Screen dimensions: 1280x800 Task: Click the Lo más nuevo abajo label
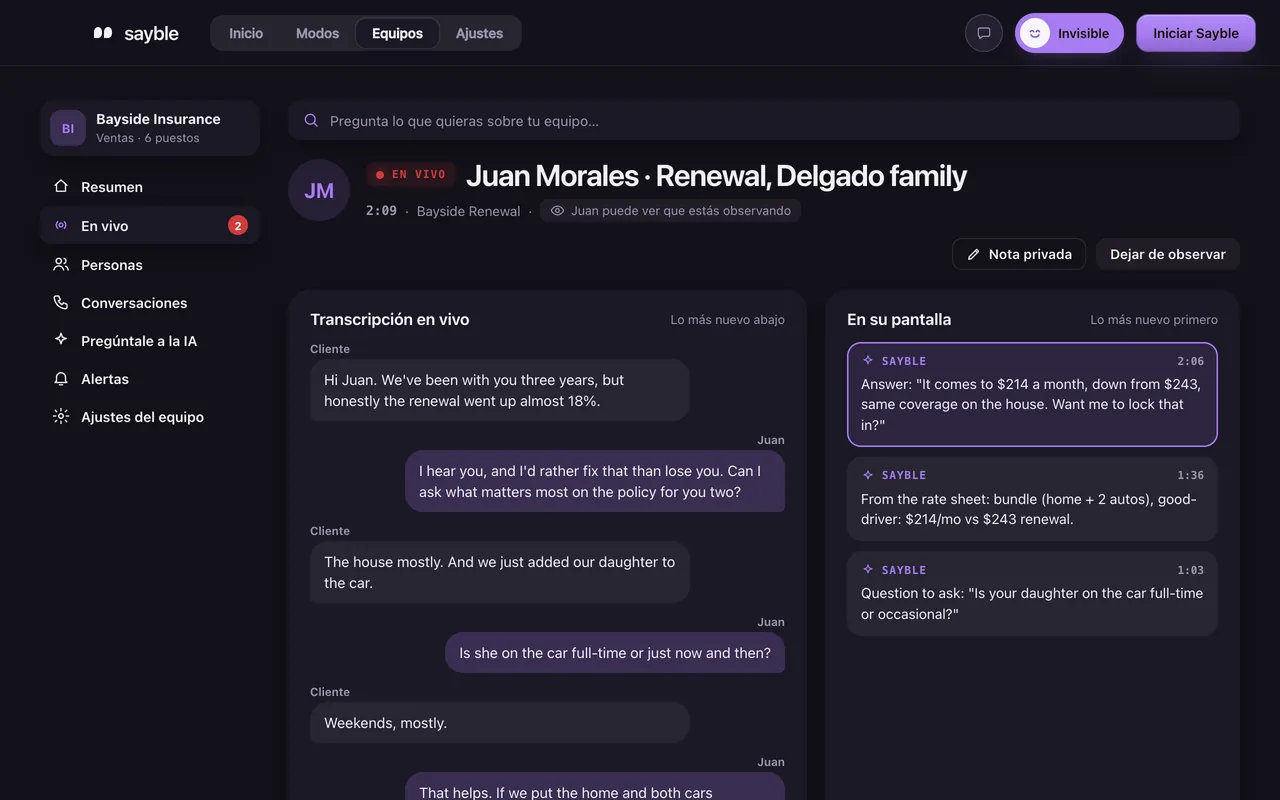pos(728,320)
